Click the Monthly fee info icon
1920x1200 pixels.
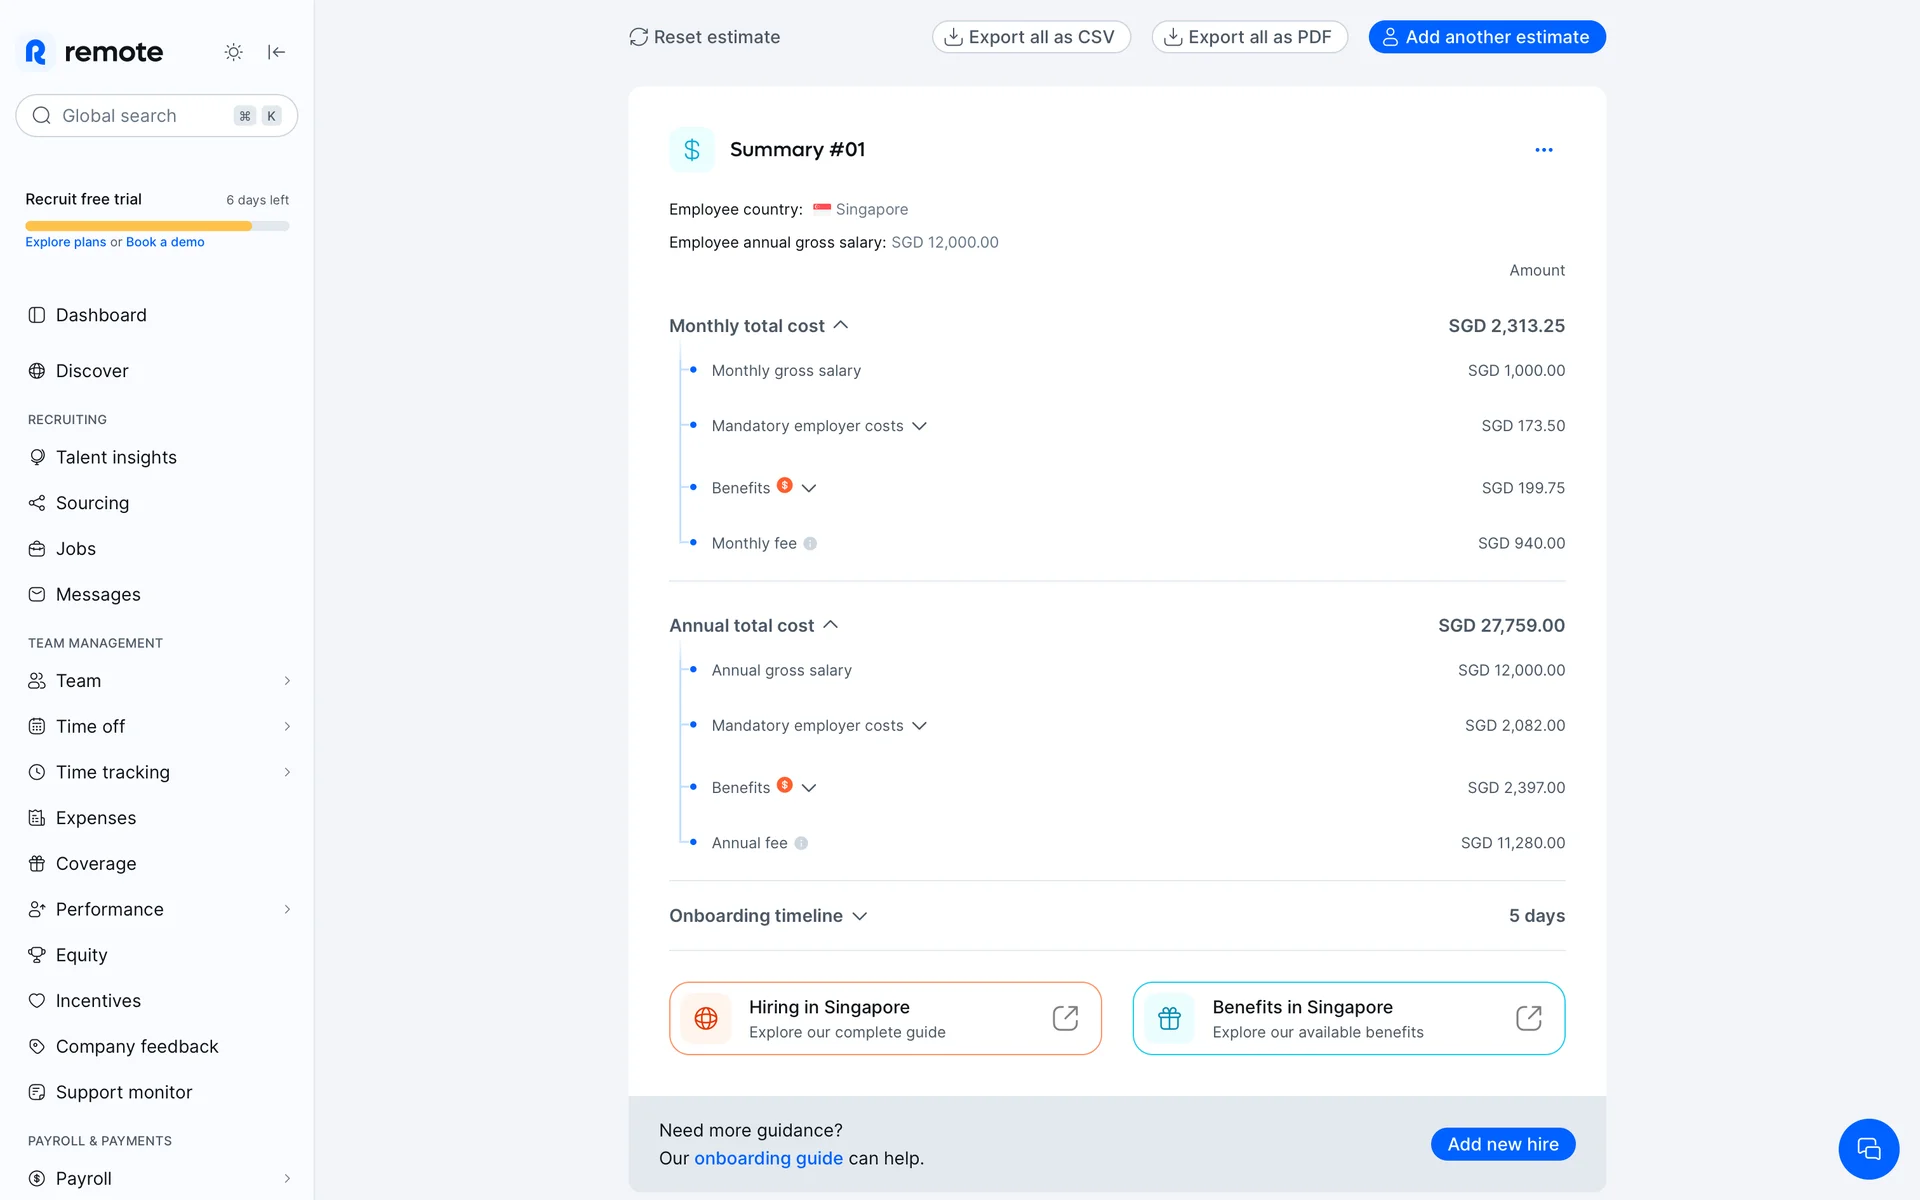click(x=810, y=544)
